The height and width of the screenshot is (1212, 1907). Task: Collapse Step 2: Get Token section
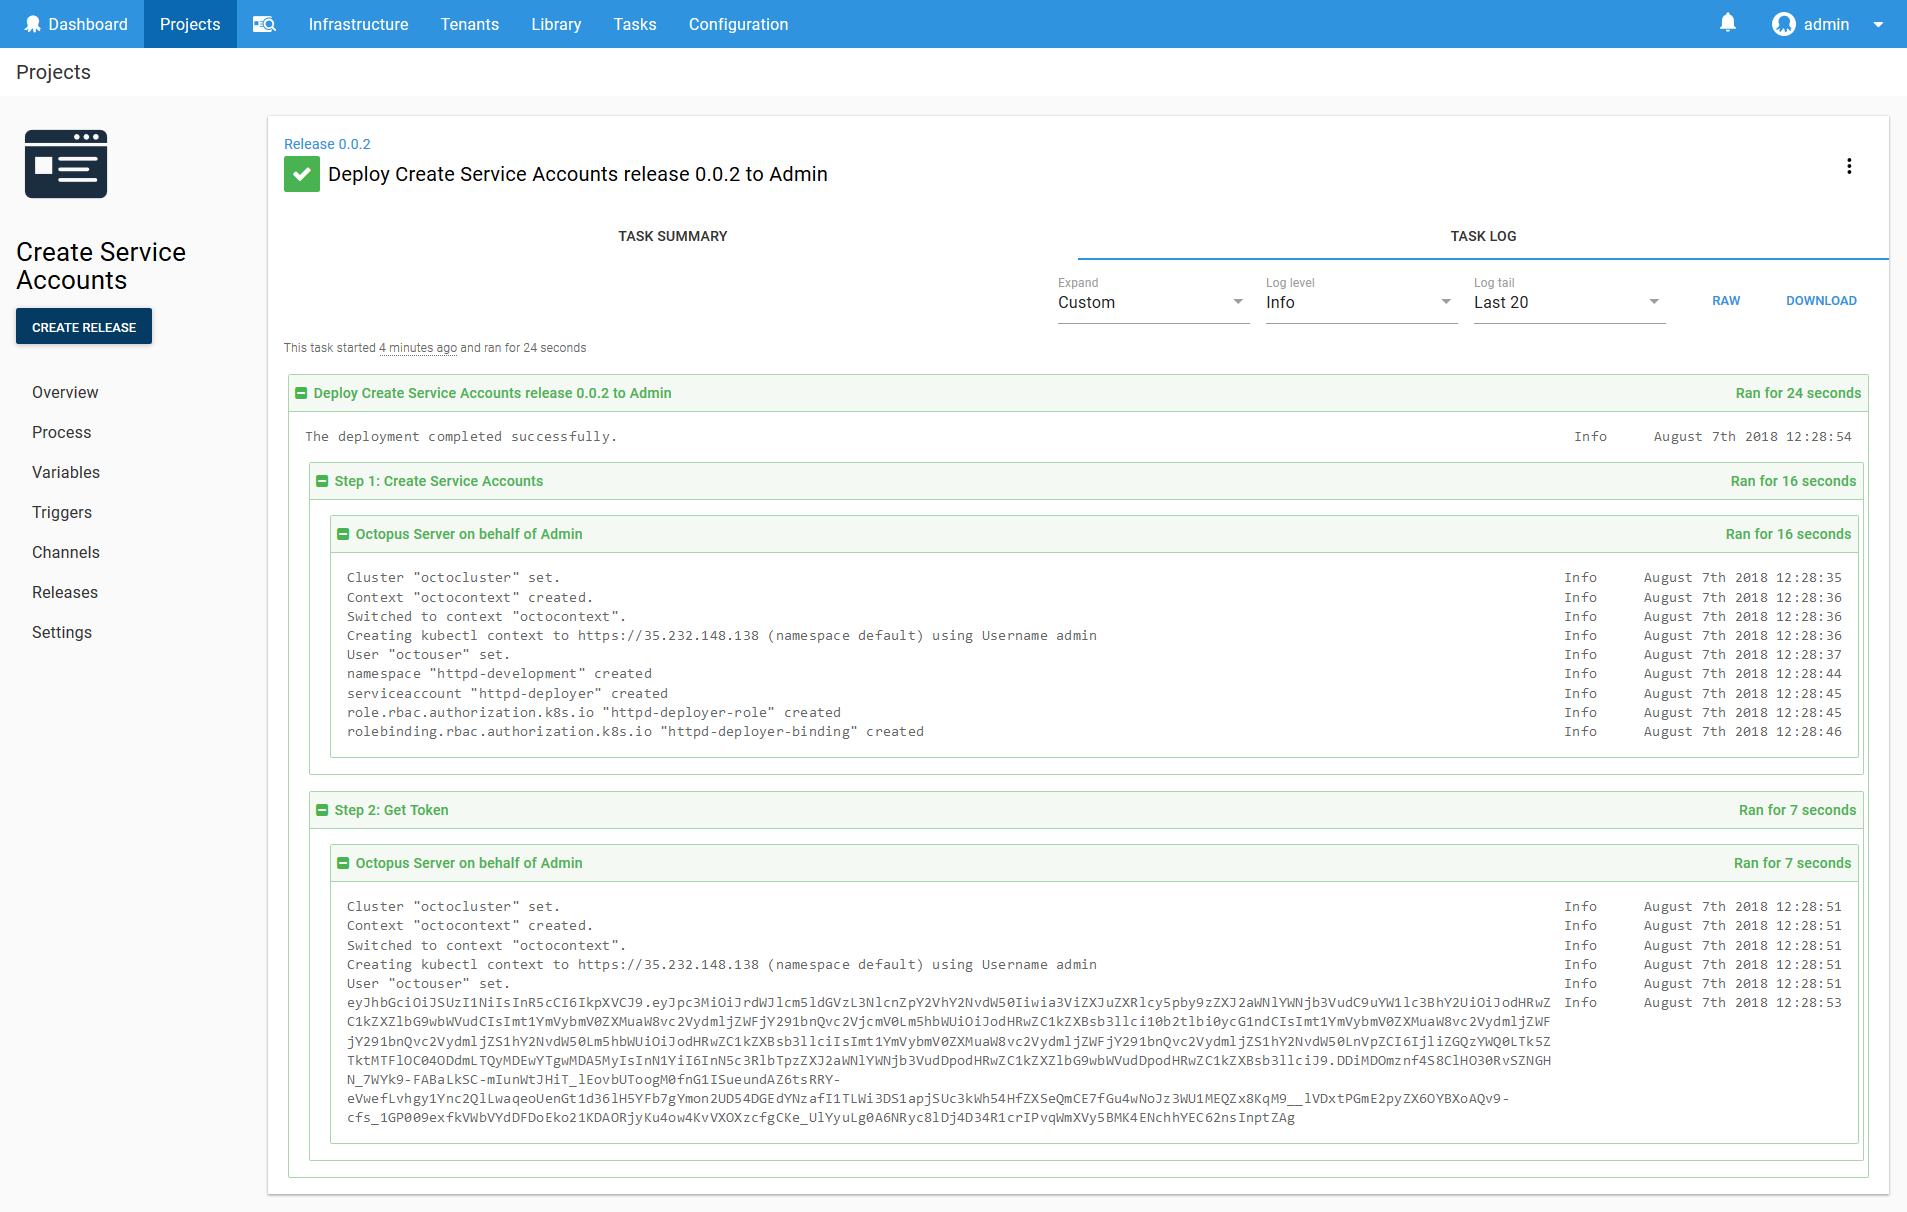[x=322, y=810]
